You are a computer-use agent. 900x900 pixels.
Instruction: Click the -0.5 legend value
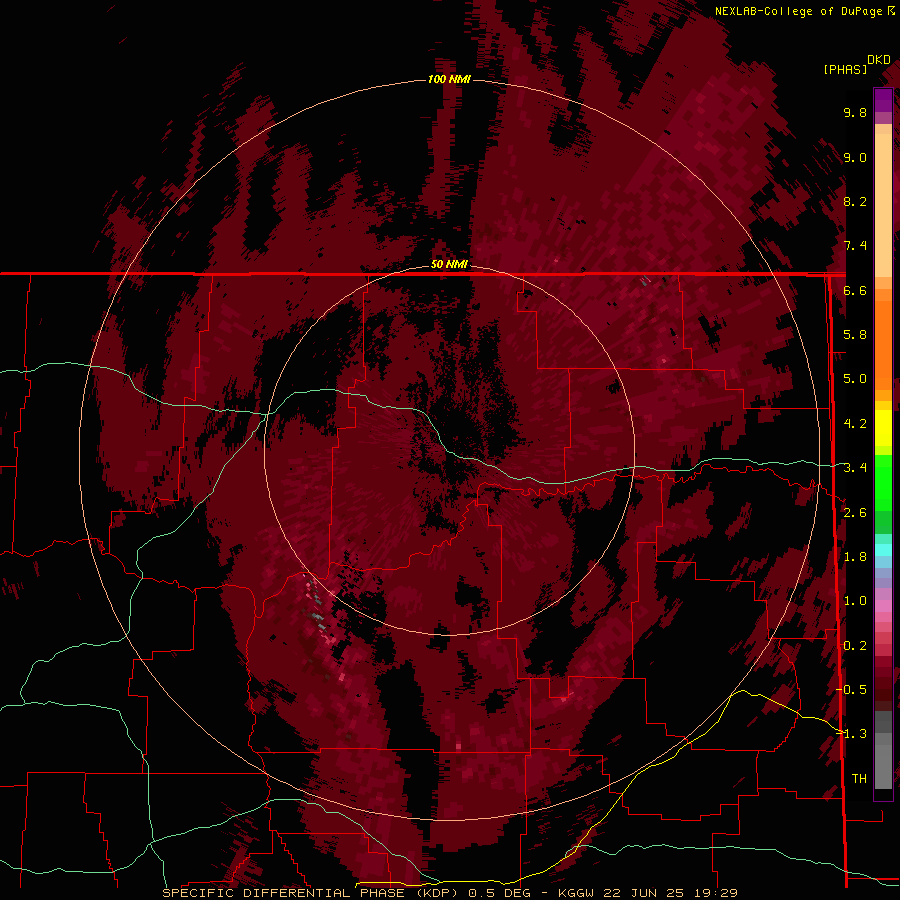pos(851,690)
